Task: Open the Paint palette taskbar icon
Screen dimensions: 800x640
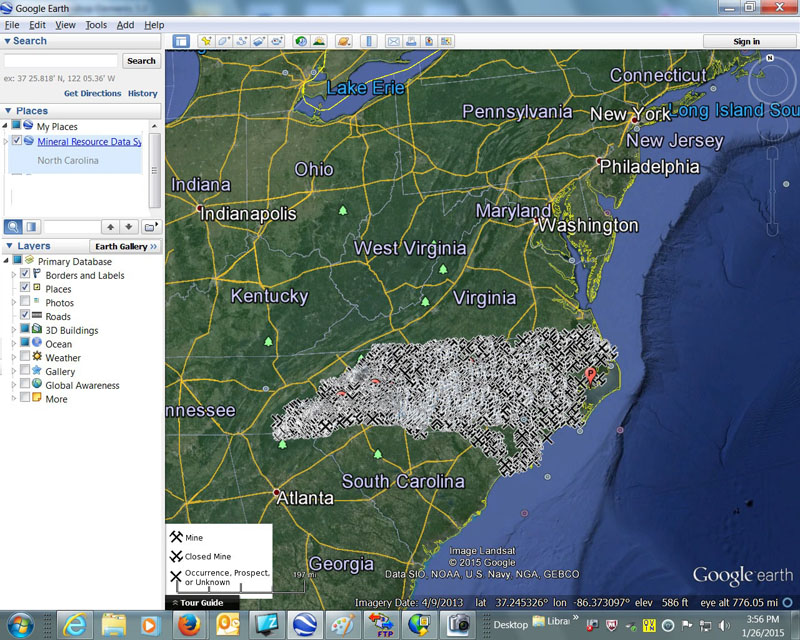Action: [343, 625]
